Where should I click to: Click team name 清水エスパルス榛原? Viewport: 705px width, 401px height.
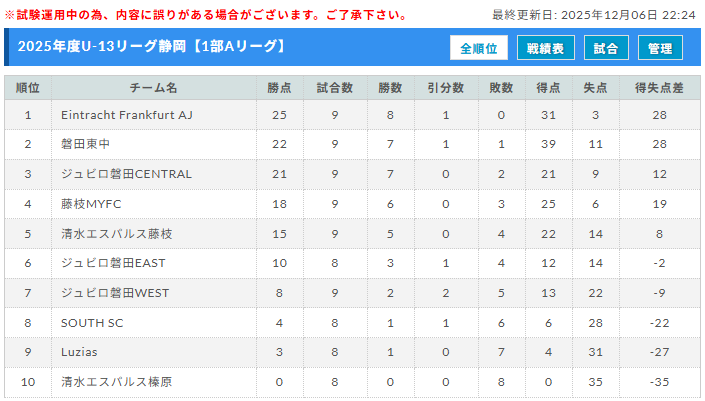pyautogui.click(x=116, y=382)
